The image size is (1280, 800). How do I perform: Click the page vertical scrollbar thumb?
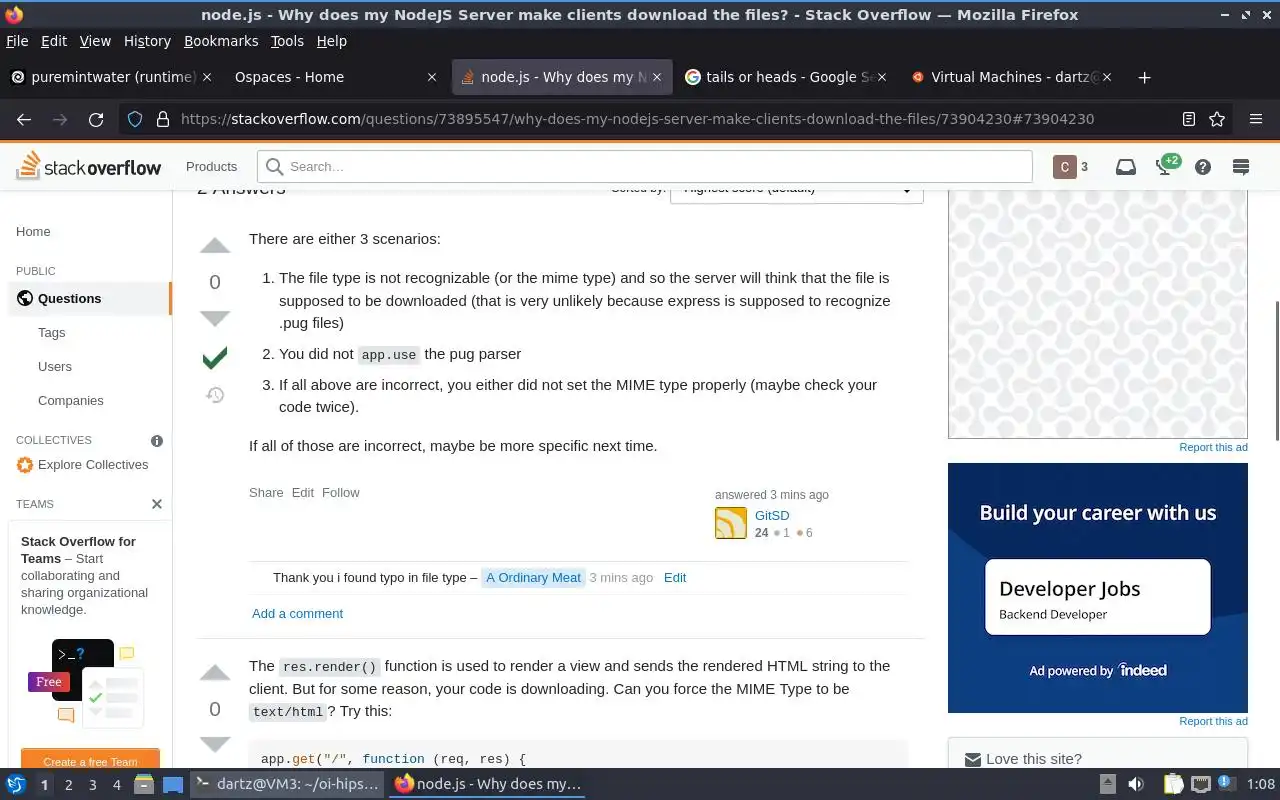click(x=1275, y=370)
